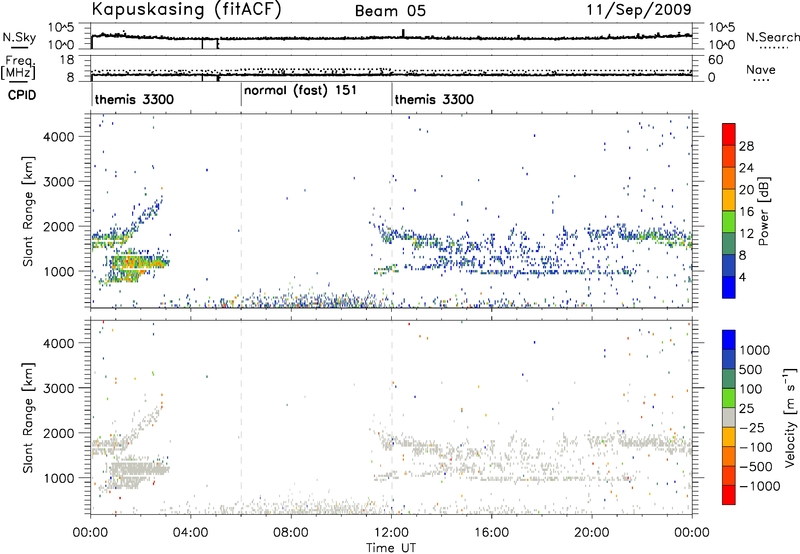
Task: Click the 12:00 time tick label
Action: click(391, 533)
